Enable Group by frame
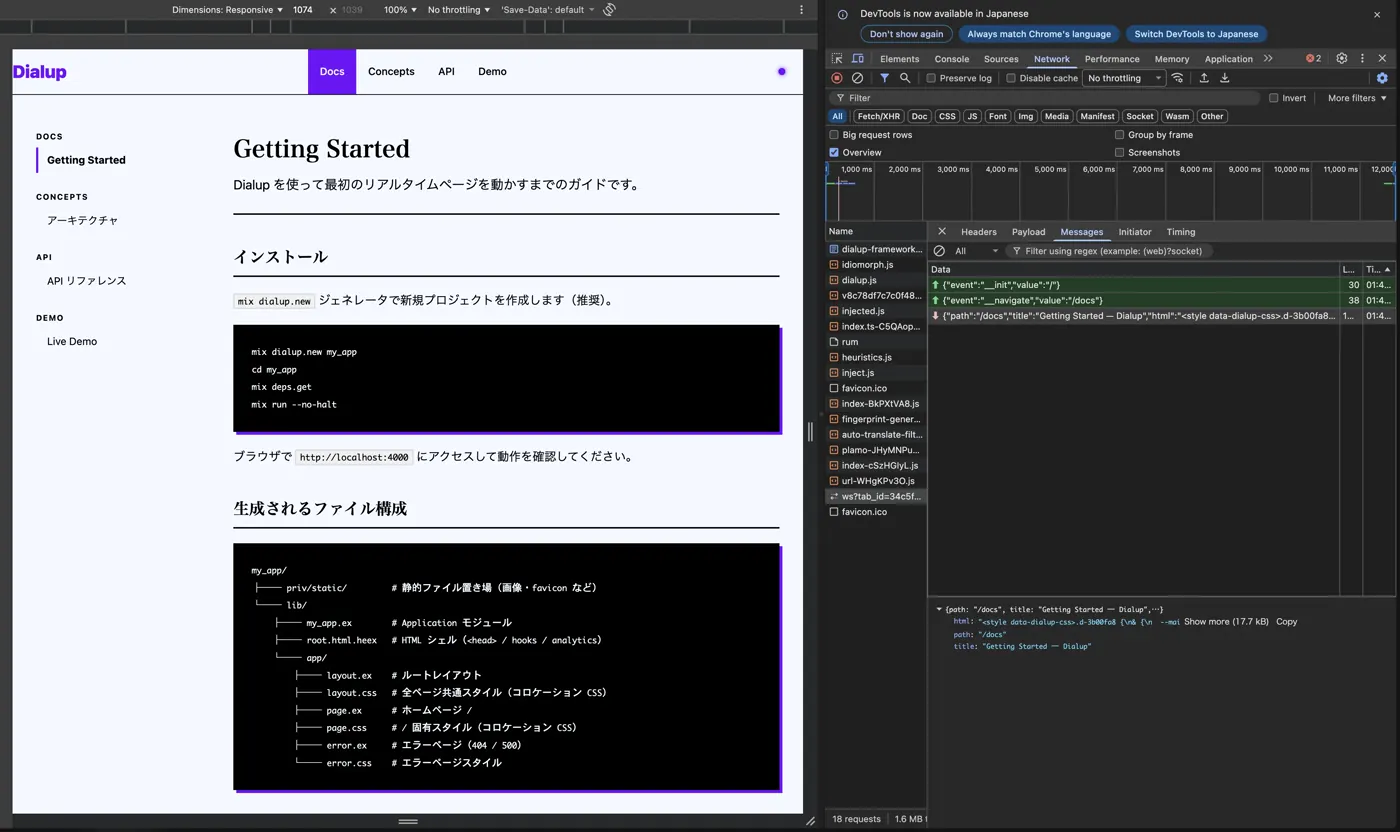The image size is (1400, 832). (x=1120, y=135)
